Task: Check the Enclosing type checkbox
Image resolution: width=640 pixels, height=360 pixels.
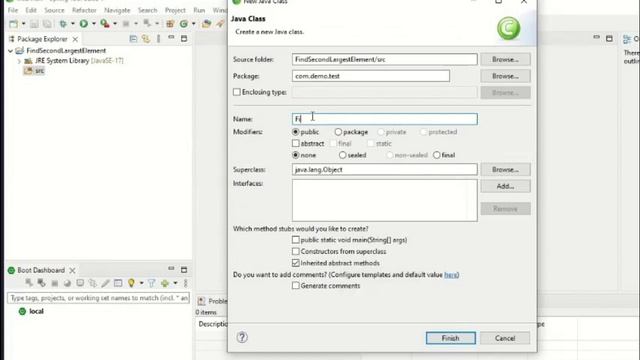Action: click(237, 92)
